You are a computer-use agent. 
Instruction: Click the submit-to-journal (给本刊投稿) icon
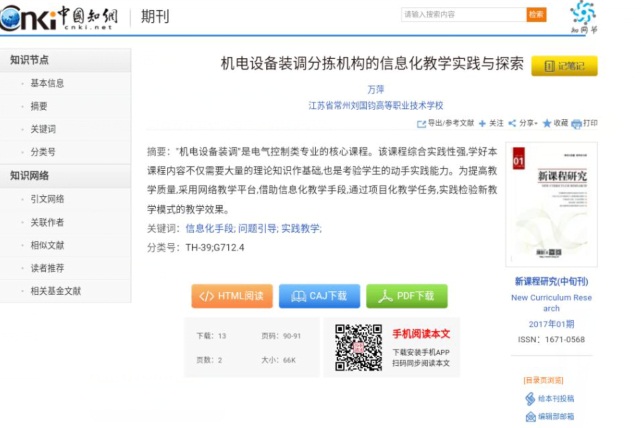[530, 398]
